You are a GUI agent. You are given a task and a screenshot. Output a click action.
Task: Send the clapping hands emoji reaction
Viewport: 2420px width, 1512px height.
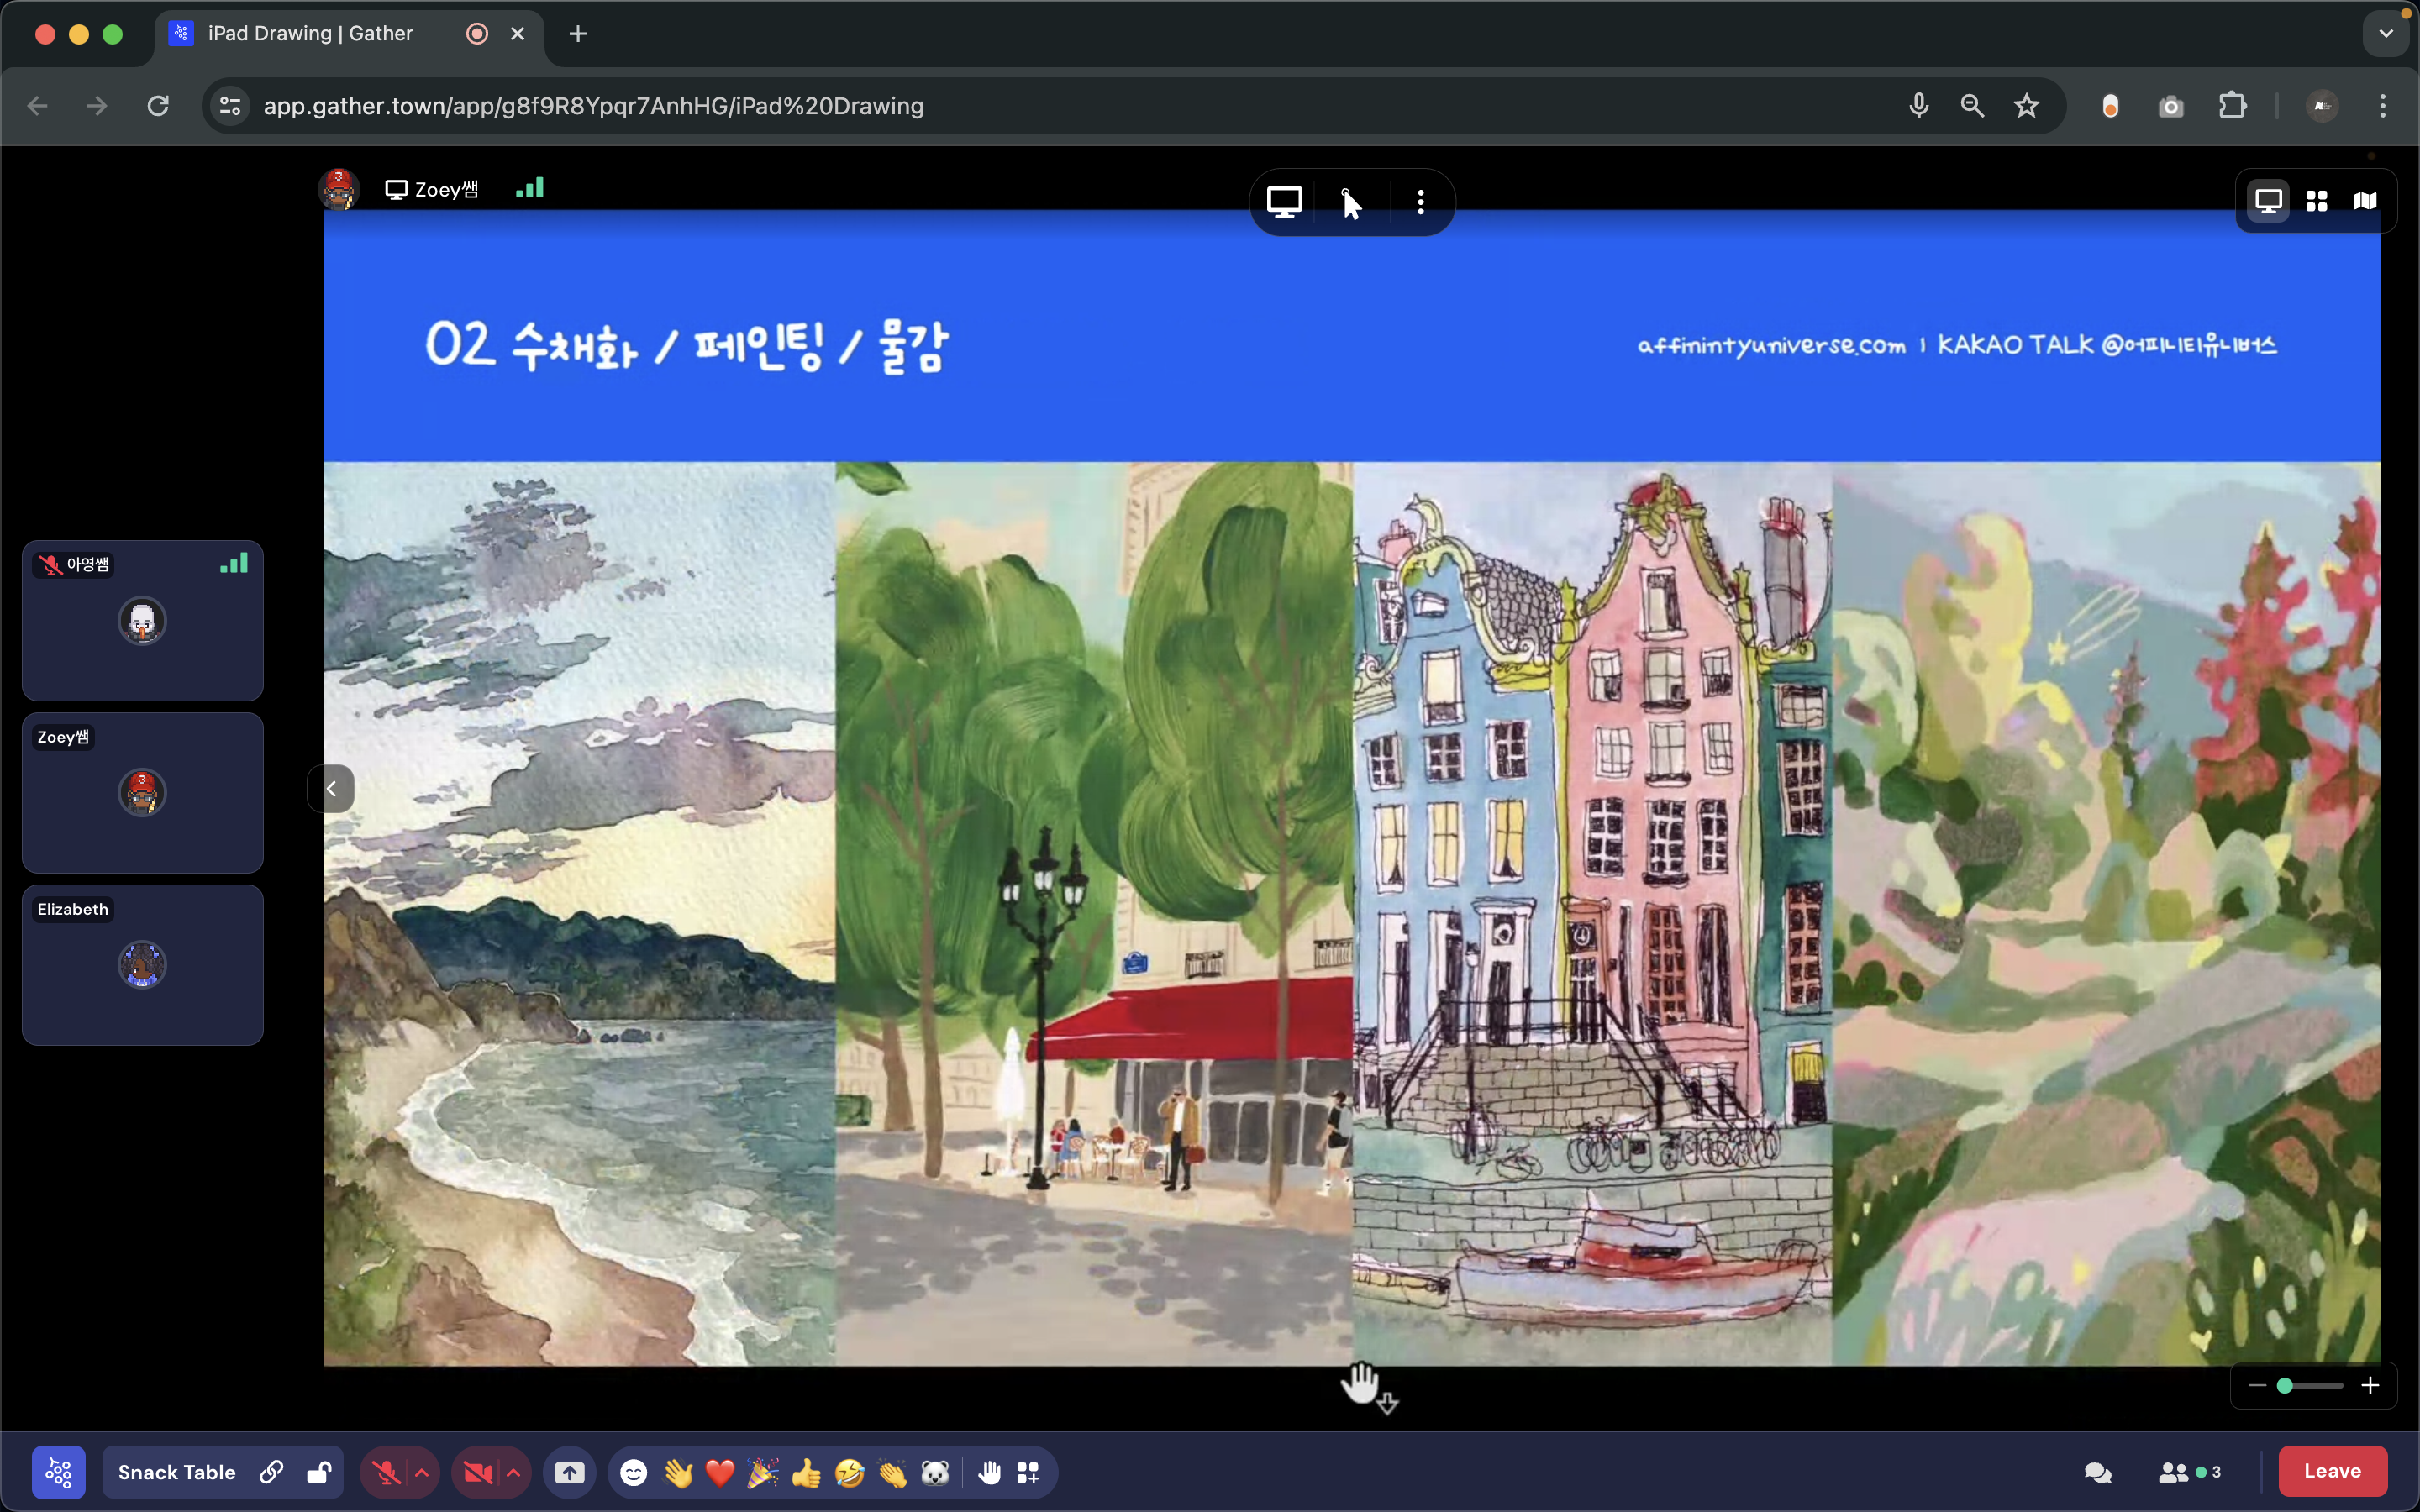tap(892, 1472)
